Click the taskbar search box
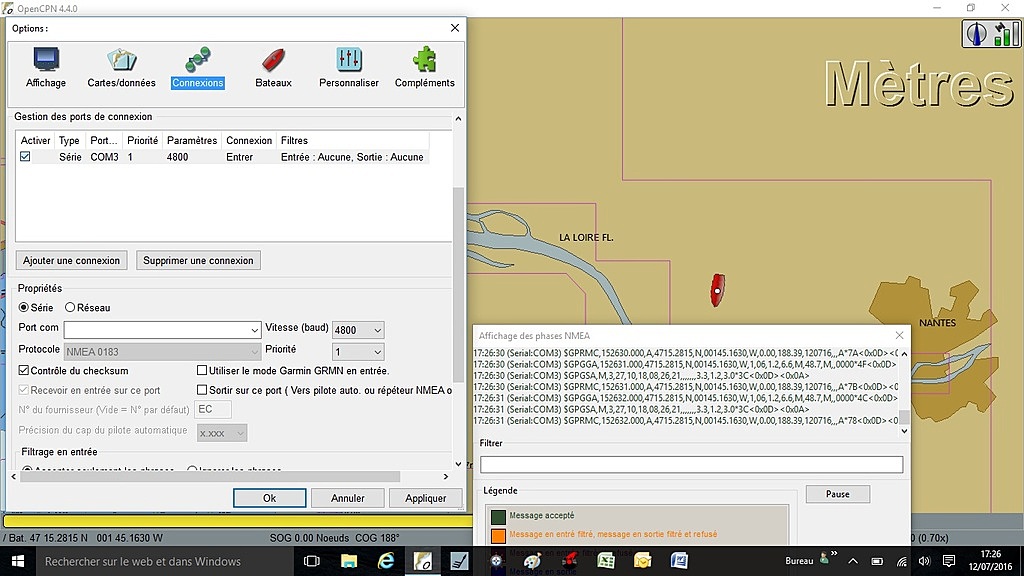 click(165, 561)
